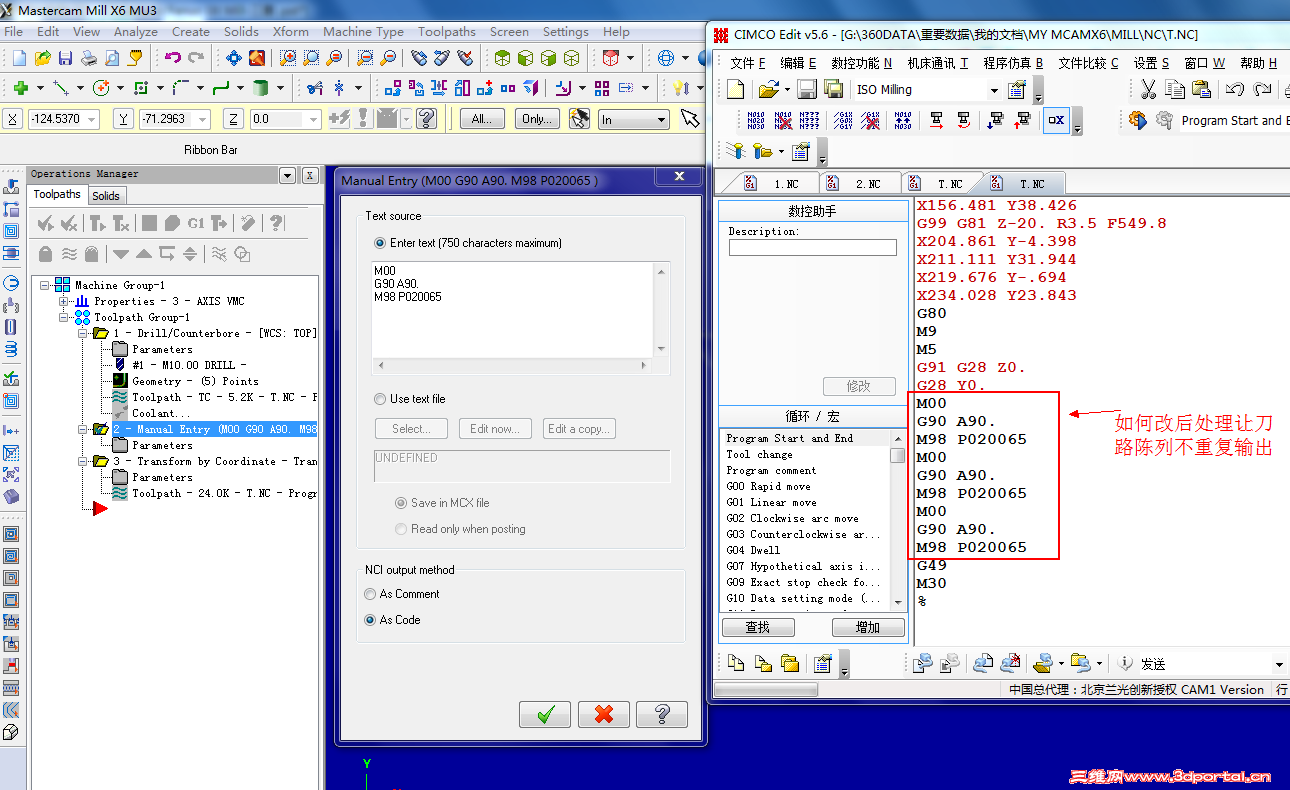Viewport: 1290px width, 790px height.
Task: Click the Mastercam New file icon
Action: pos(20,58)
